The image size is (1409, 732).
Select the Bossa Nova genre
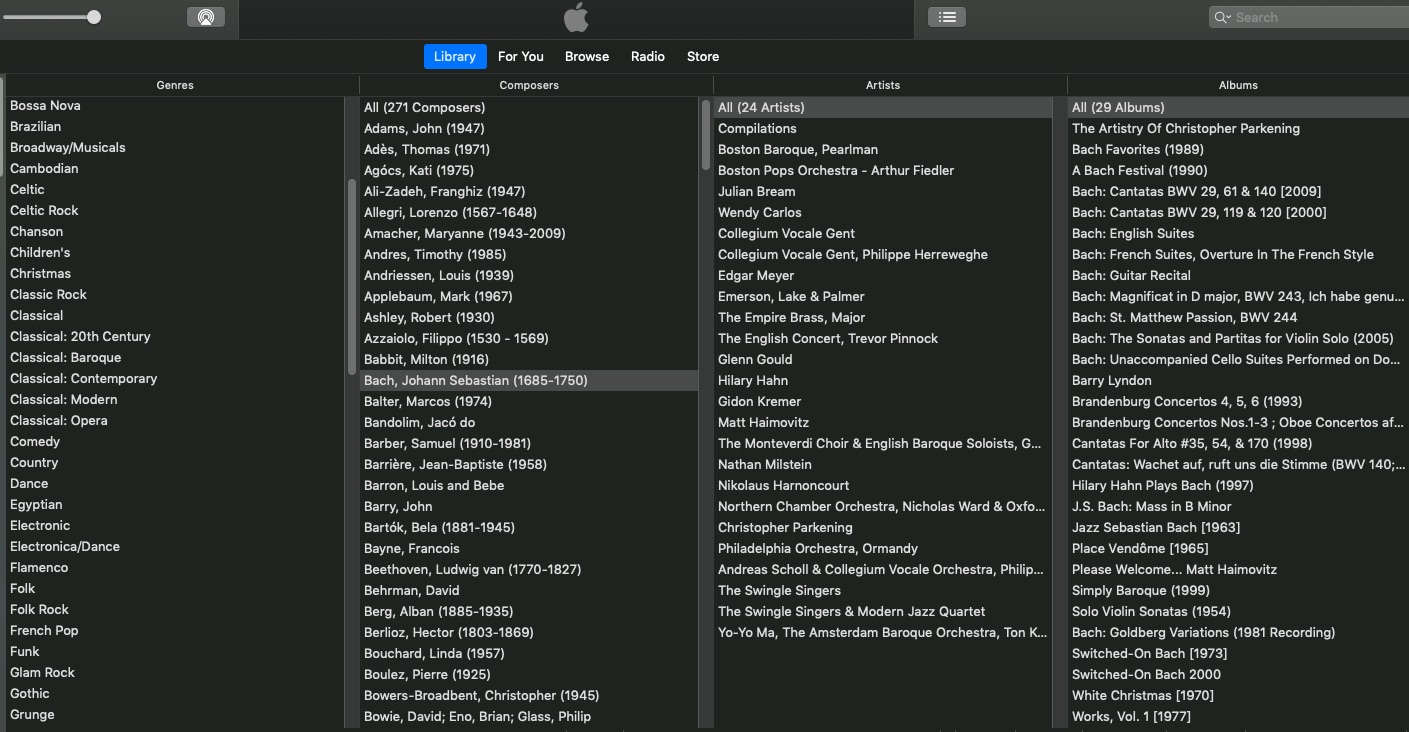coord(45,105)
